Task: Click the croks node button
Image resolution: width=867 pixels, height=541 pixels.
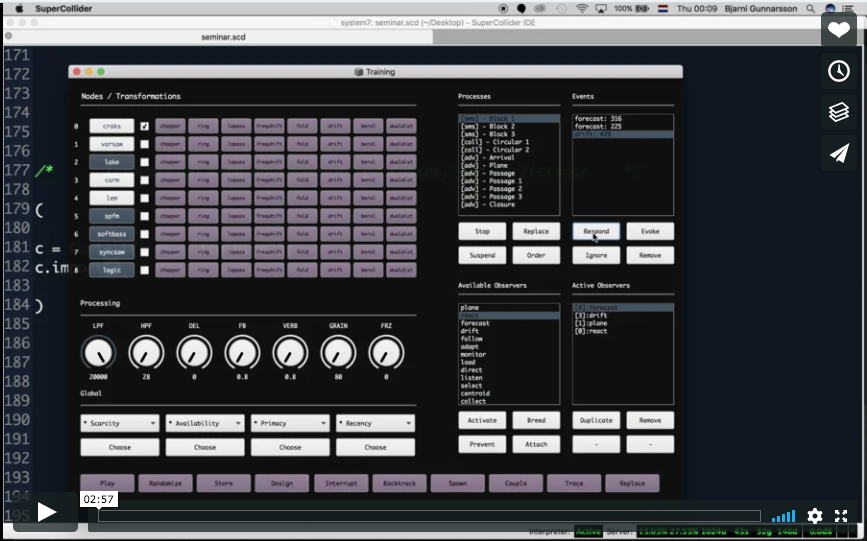Action: pyautogui.click(x=112, y=126)
